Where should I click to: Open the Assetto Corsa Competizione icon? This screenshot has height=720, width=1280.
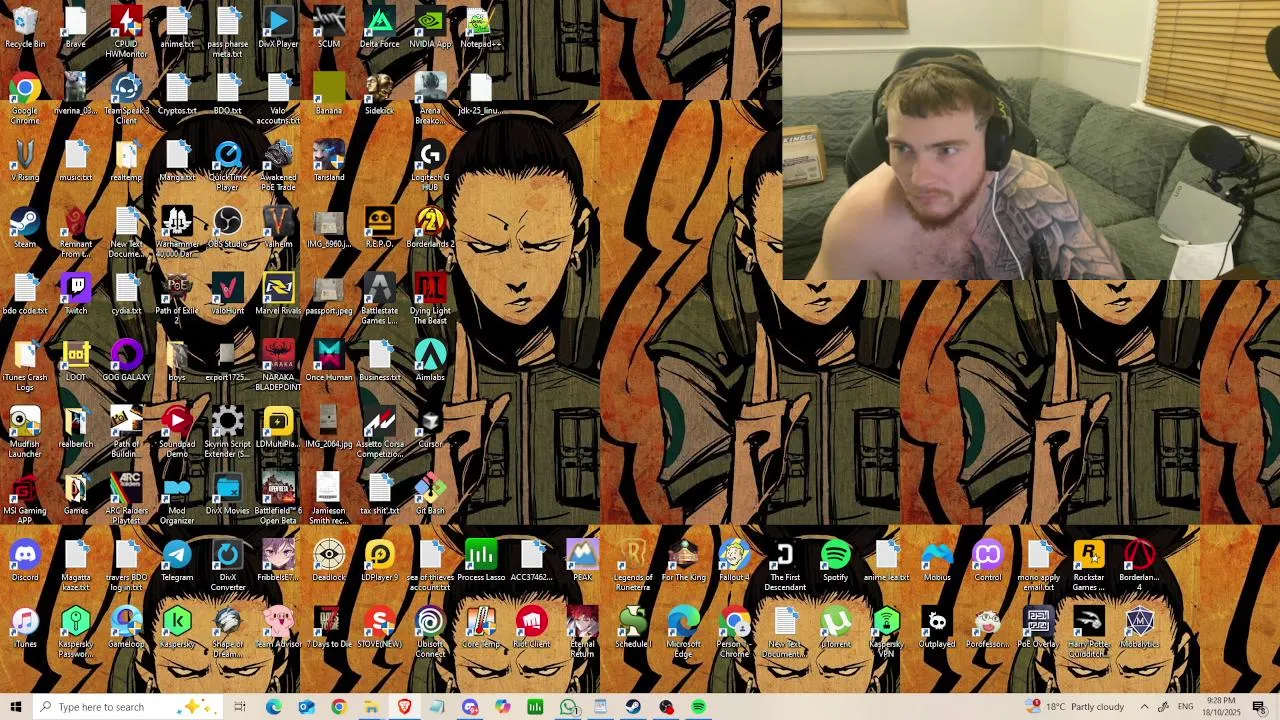[380, 432]
